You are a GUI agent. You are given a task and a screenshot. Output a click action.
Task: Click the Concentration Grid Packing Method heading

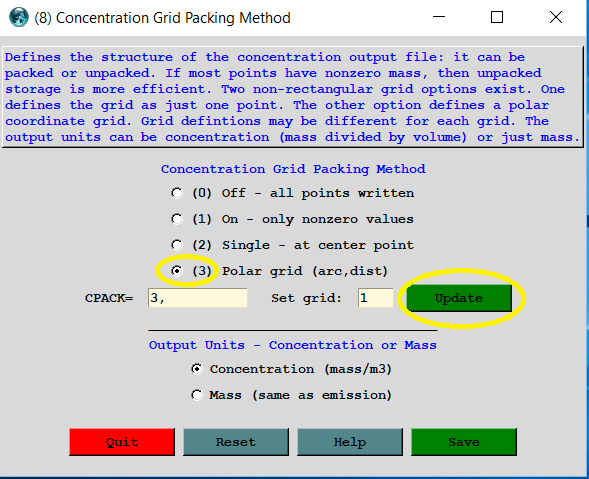(293, 169)
